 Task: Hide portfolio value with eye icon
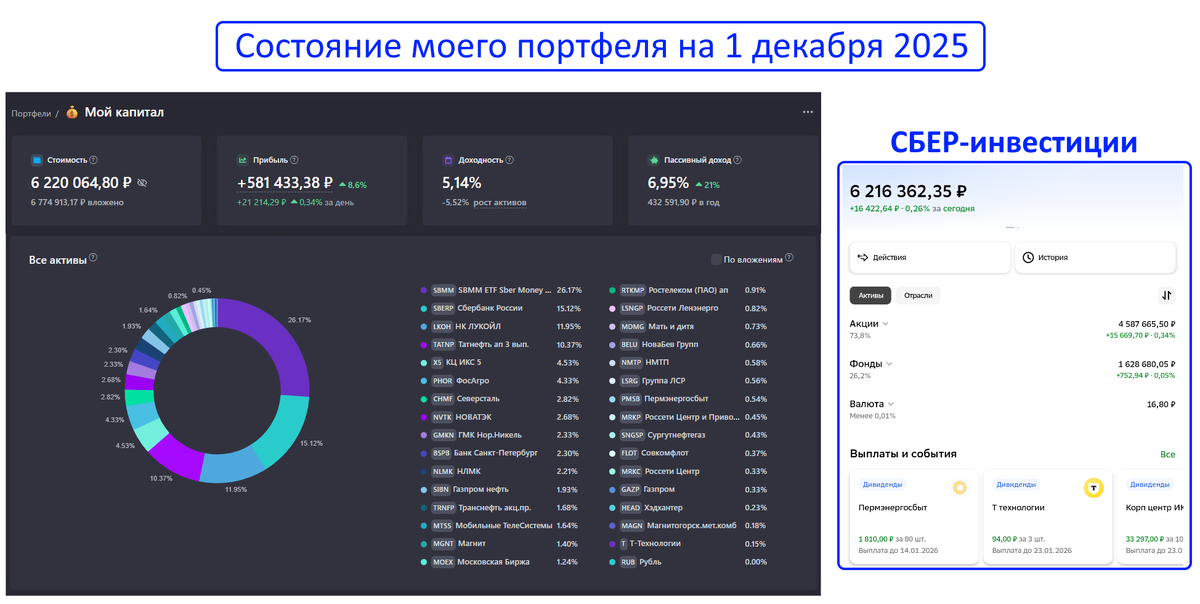[142, 183]
